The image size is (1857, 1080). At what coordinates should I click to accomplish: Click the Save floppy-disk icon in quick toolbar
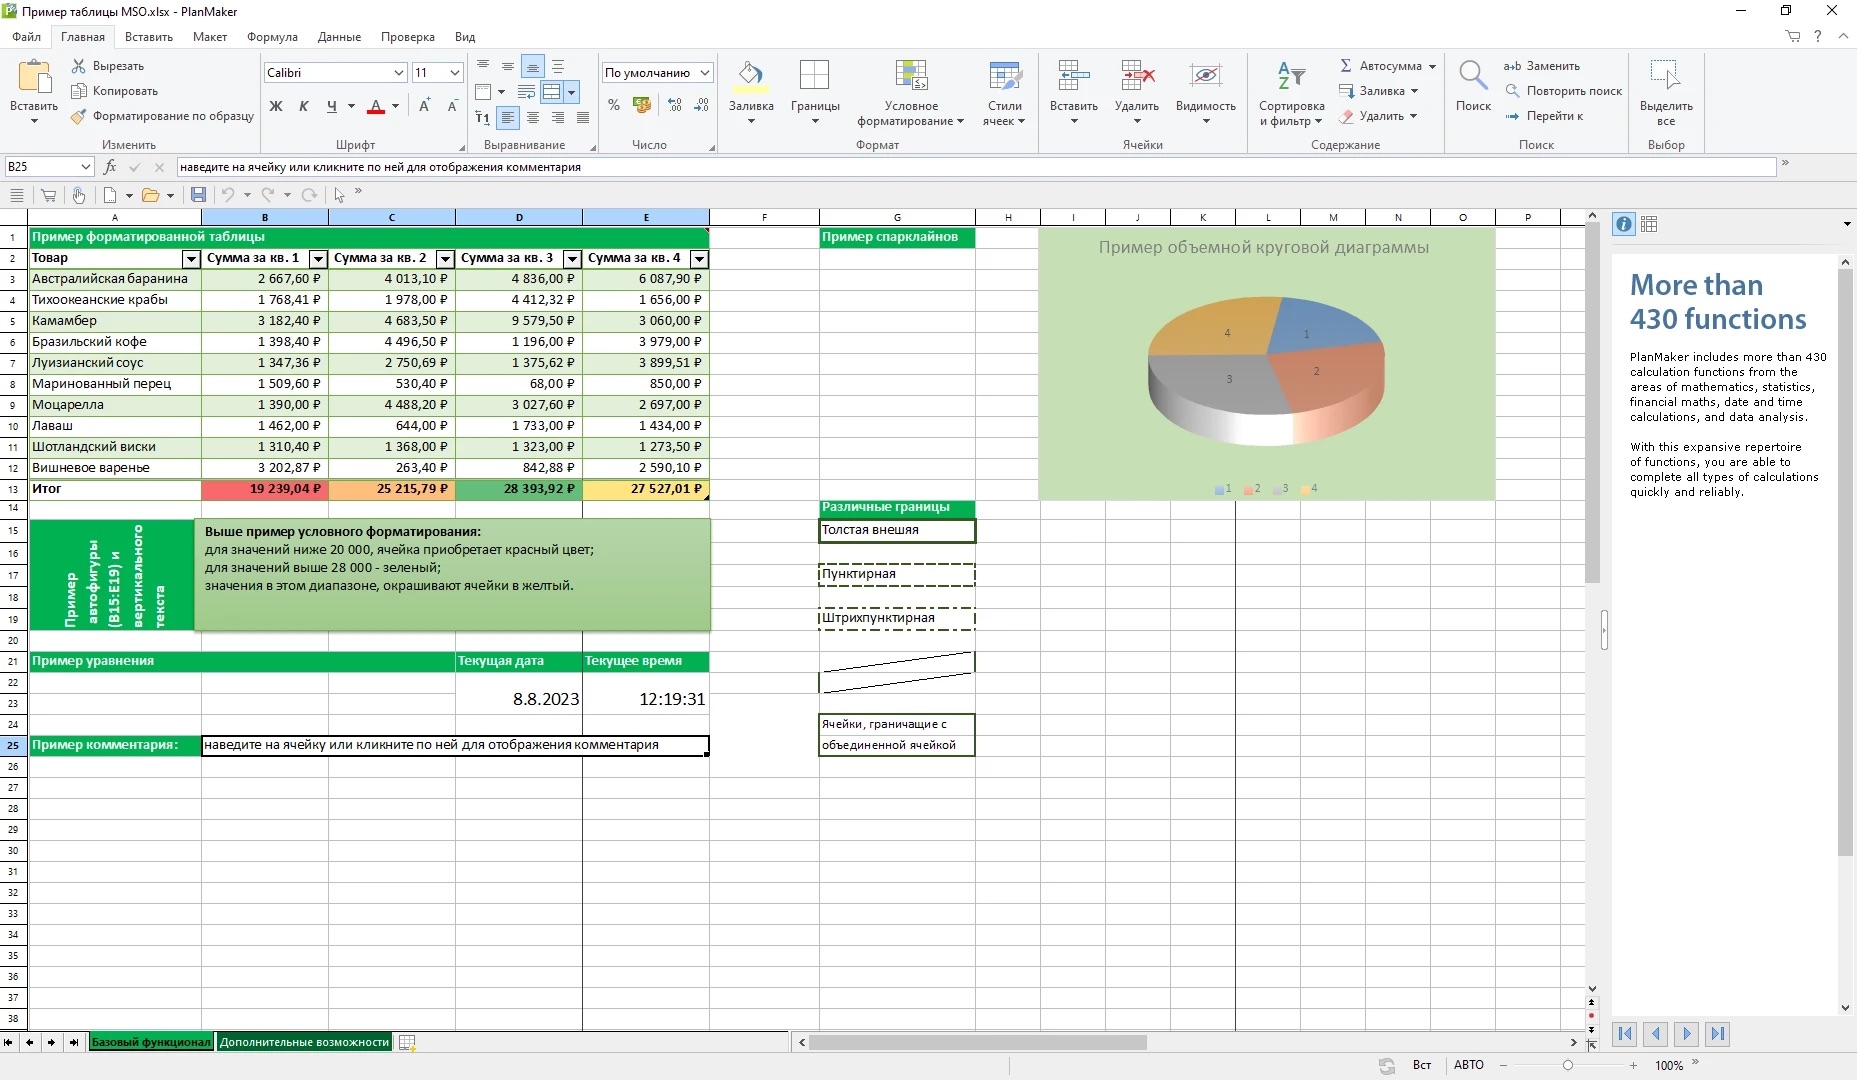point(198,195)
